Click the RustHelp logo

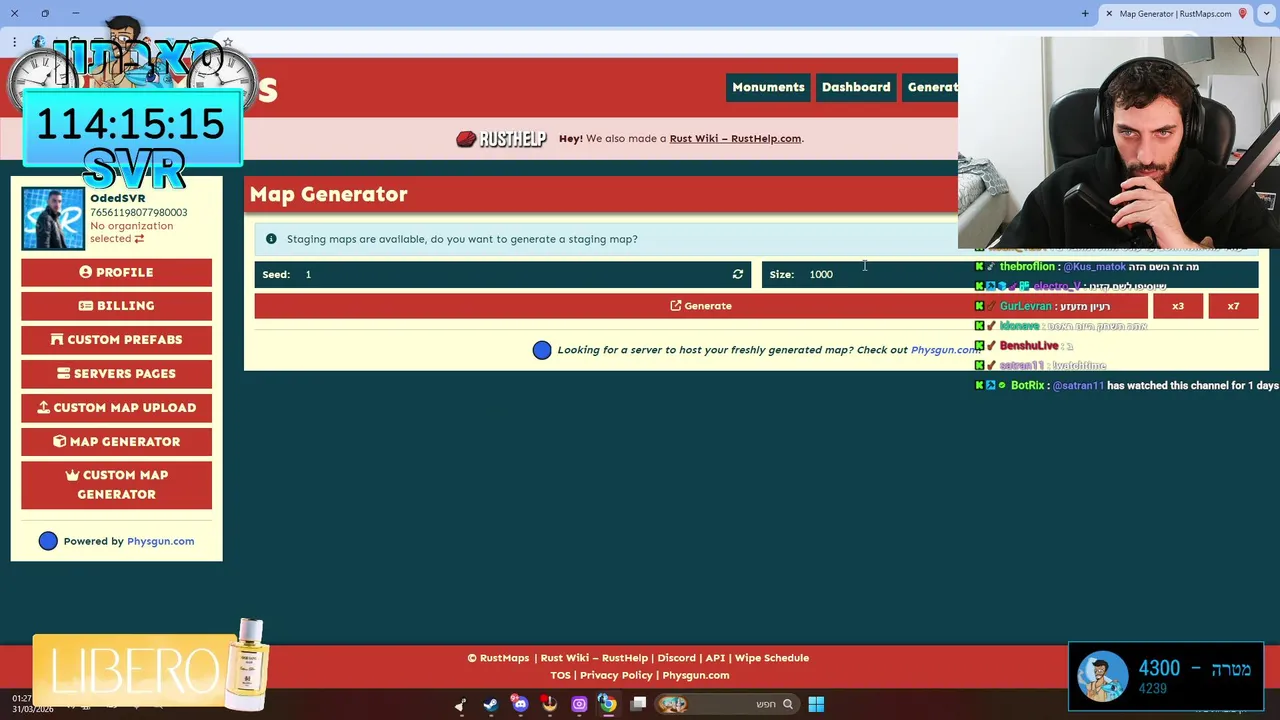(x=501, y=139)
